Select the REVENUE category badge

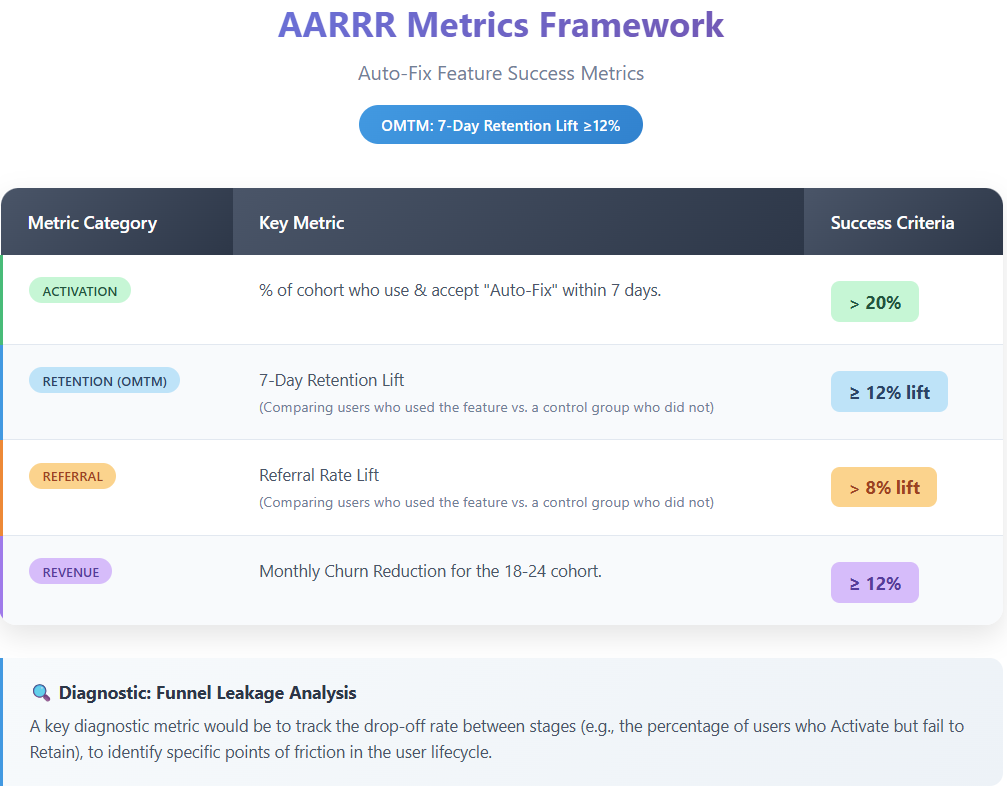(71, 572)
